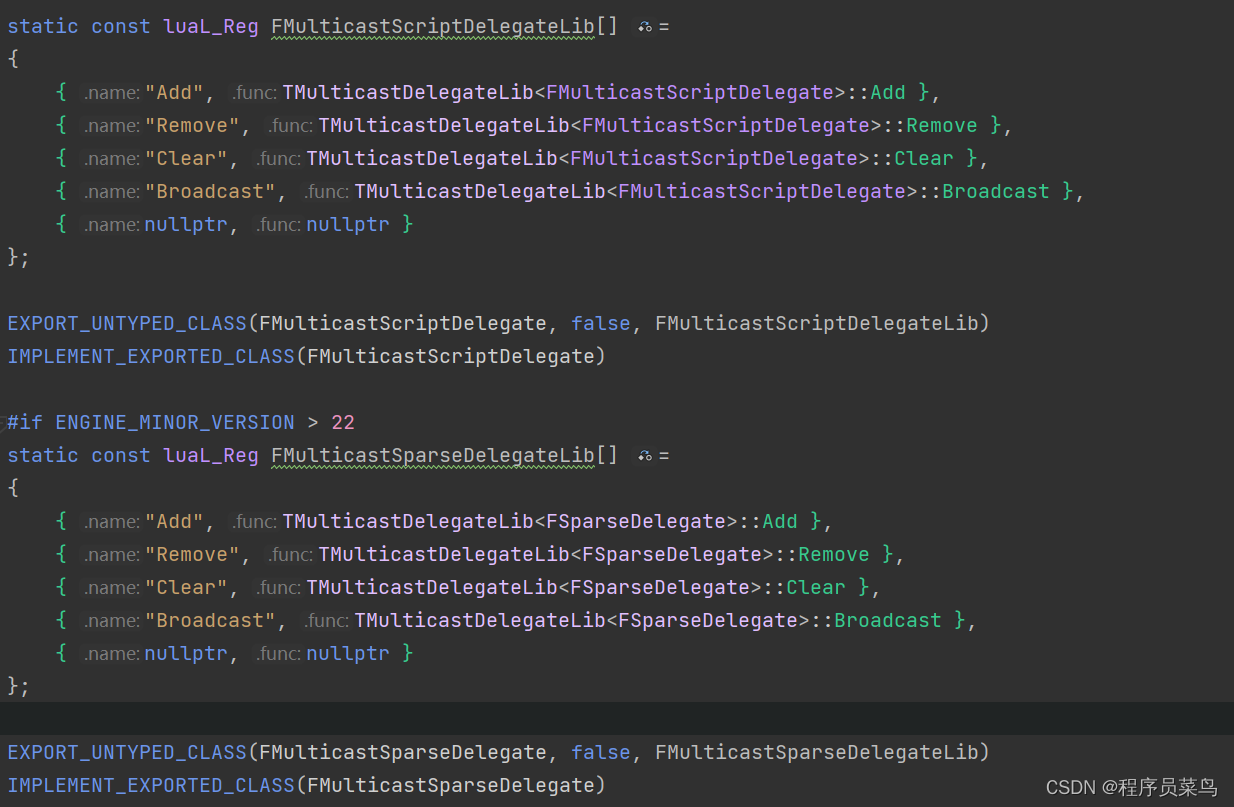The height and width of the screenshot is (807, 1234).
Task: Click ::Add after TMulticastDelegateLib<FSparseDelegate>
Action: tap(768, 521)
